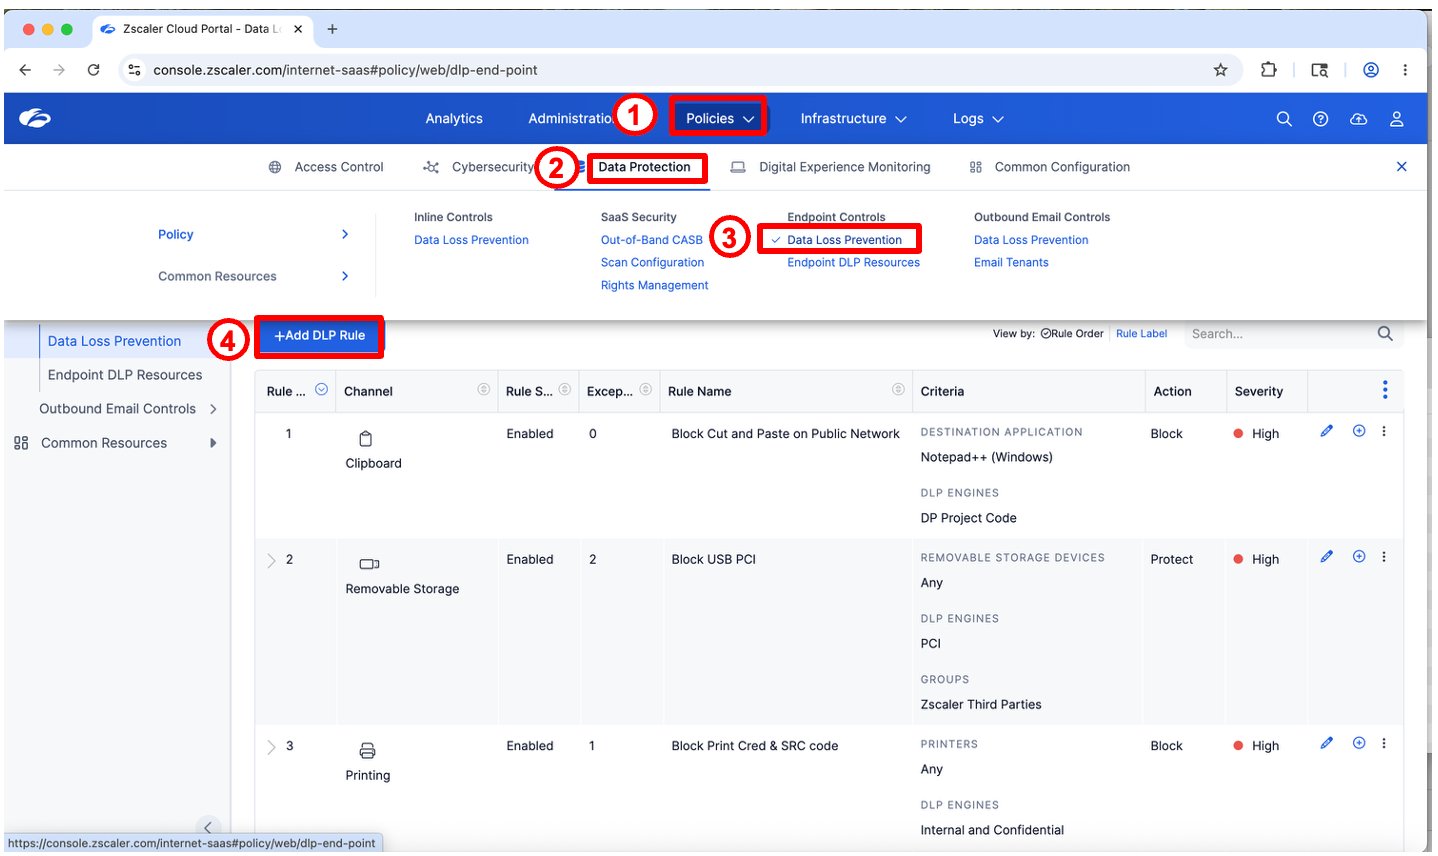Image resolution: width=1438 pixels, height=856 pixels.
Task: Expand the Logs dropdown
Action: pyautogui.click(x=978, y=119)
